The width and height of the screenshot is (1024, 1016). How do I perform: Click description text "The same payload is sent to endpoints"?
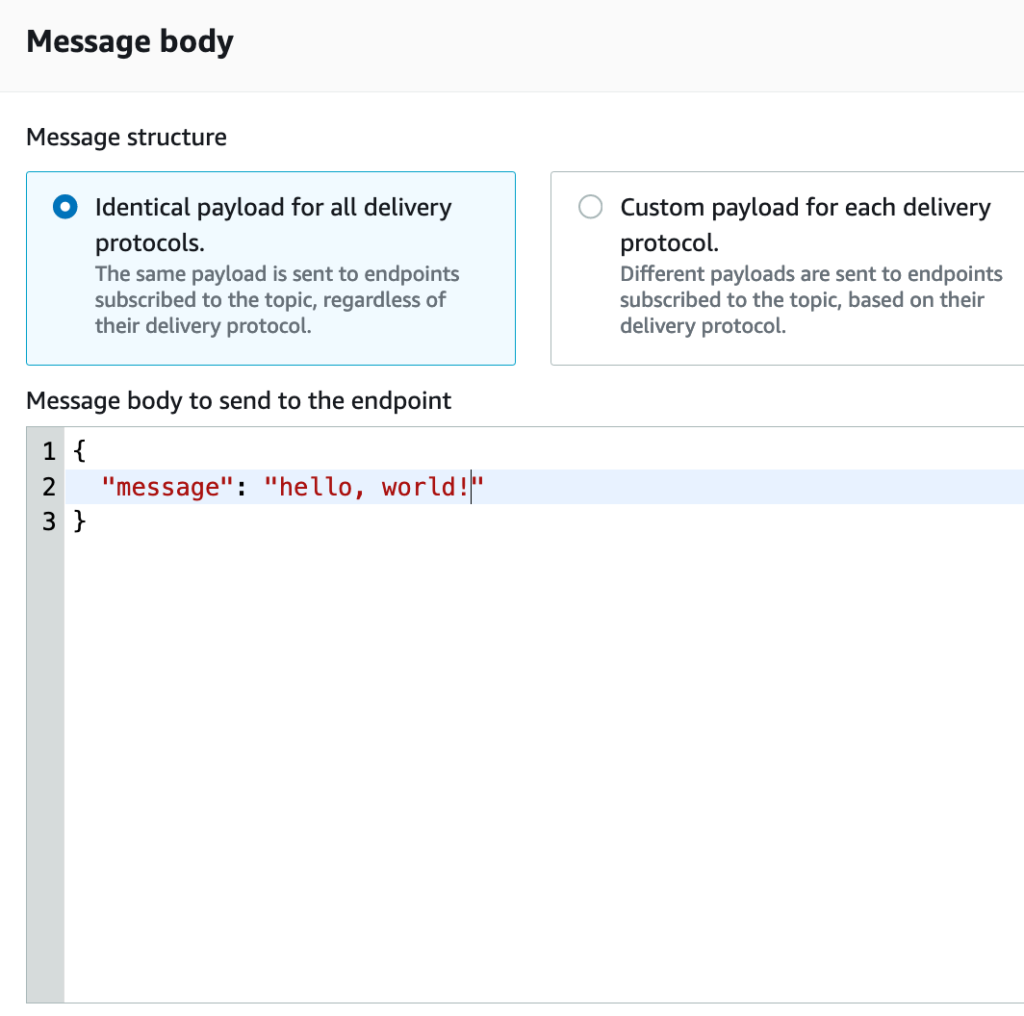(x=277, y=274)
